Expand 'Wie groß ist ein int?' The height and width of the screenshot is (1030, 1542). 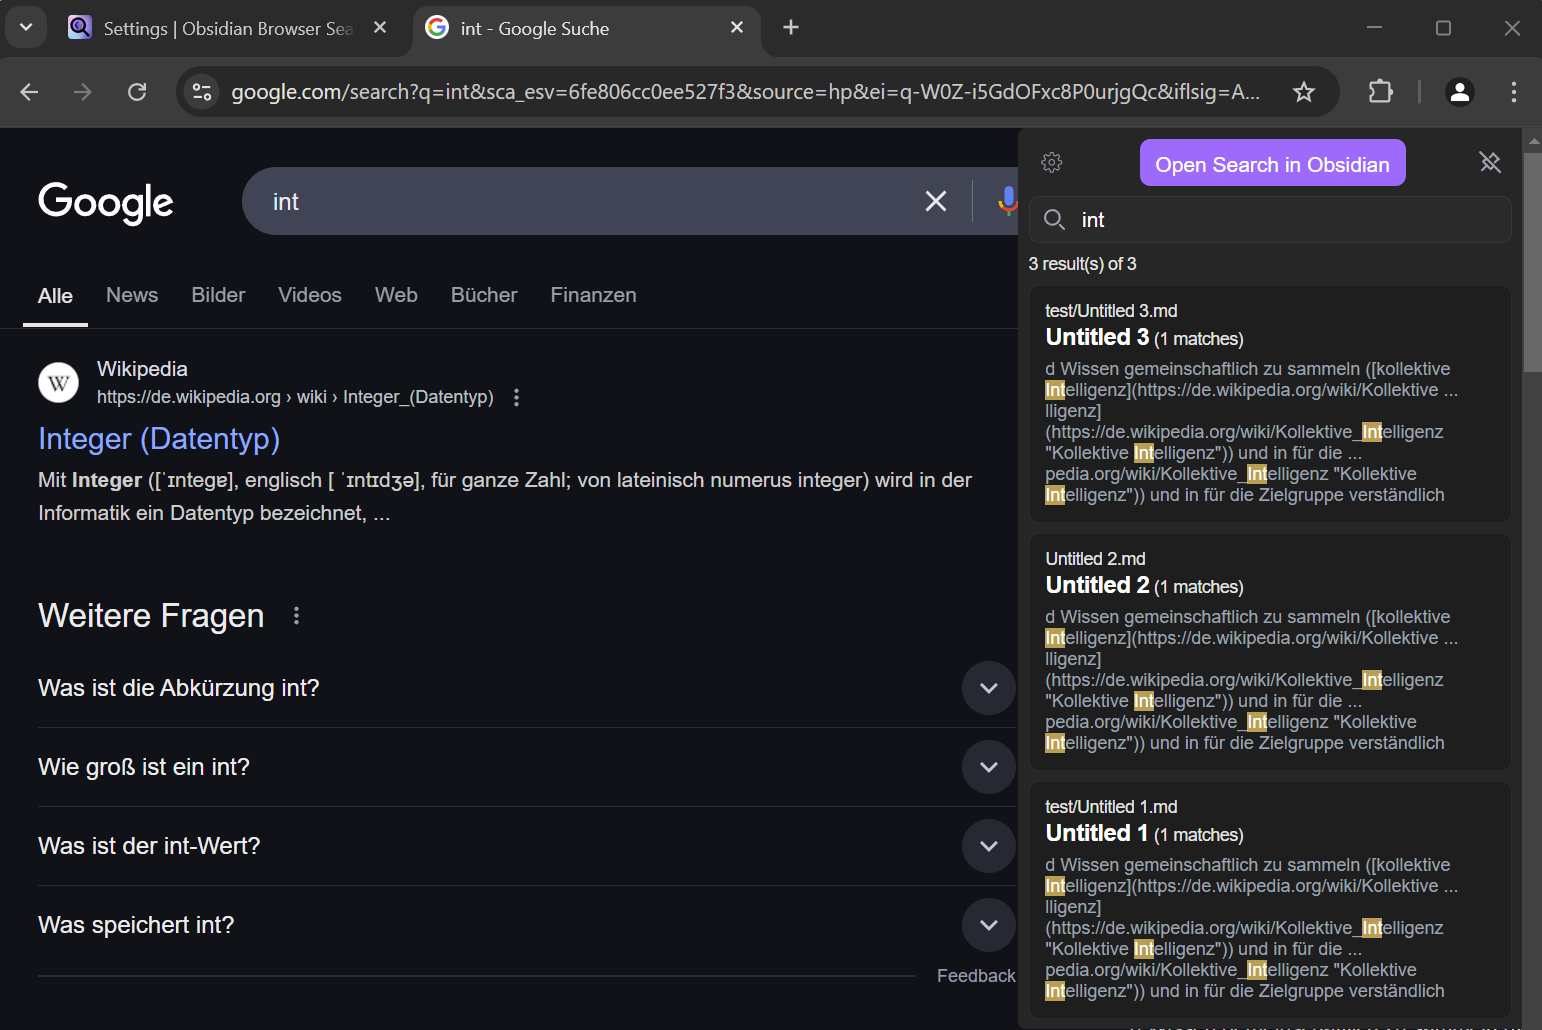click(989, 767)
